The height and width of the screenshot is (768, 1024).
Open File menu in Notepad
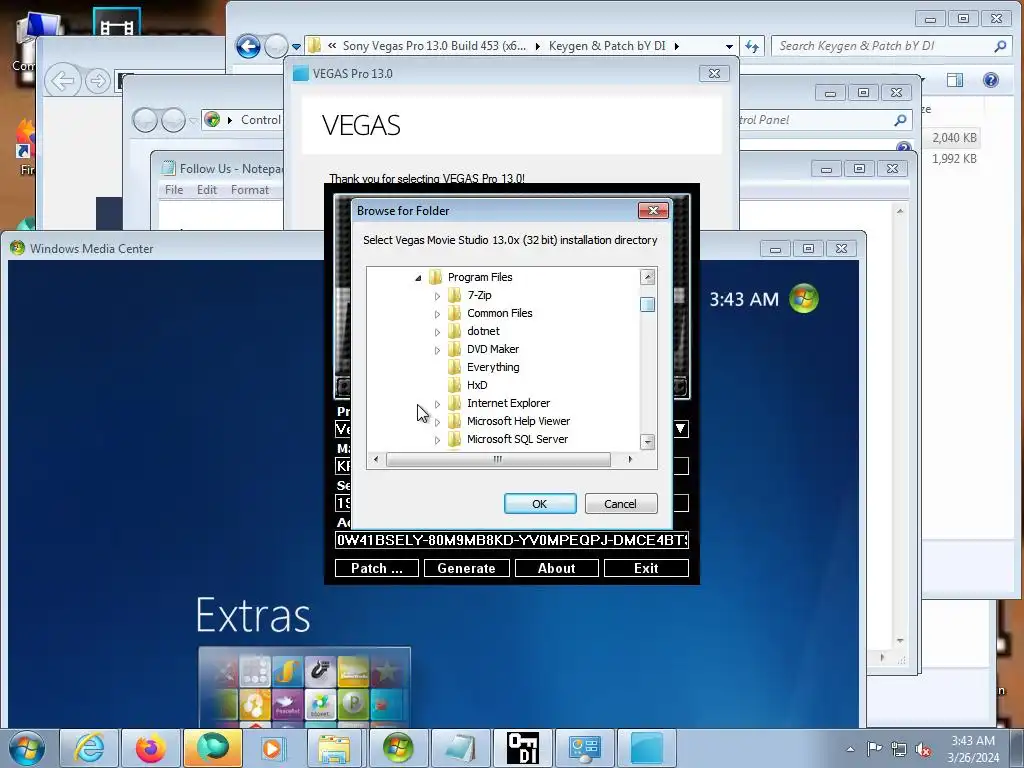tap(174, 190)
